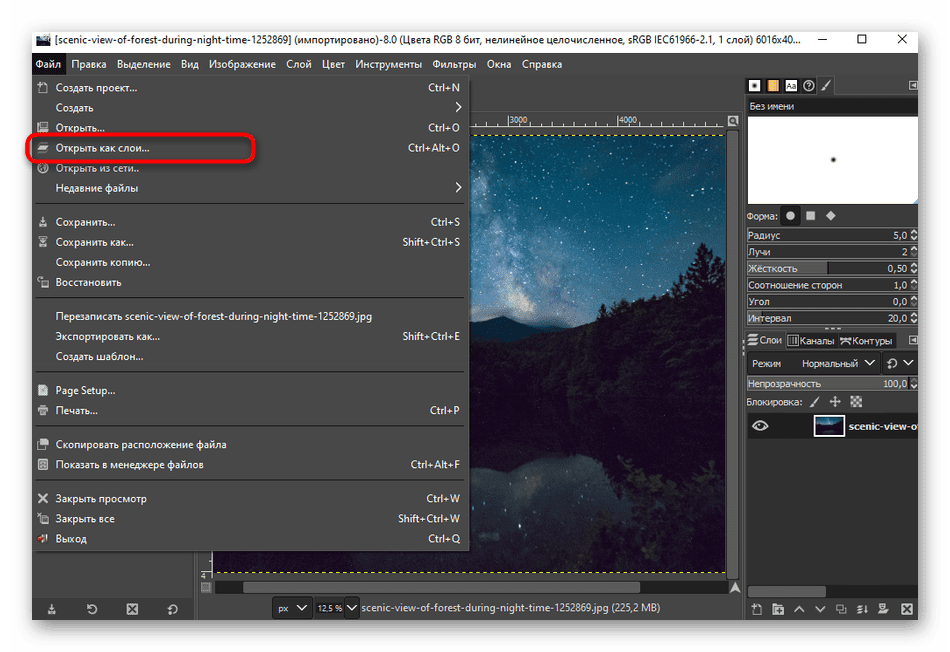Screen dimensions: 950x652
Task: Click the Без имени brush name field
Action: point(832,106)
